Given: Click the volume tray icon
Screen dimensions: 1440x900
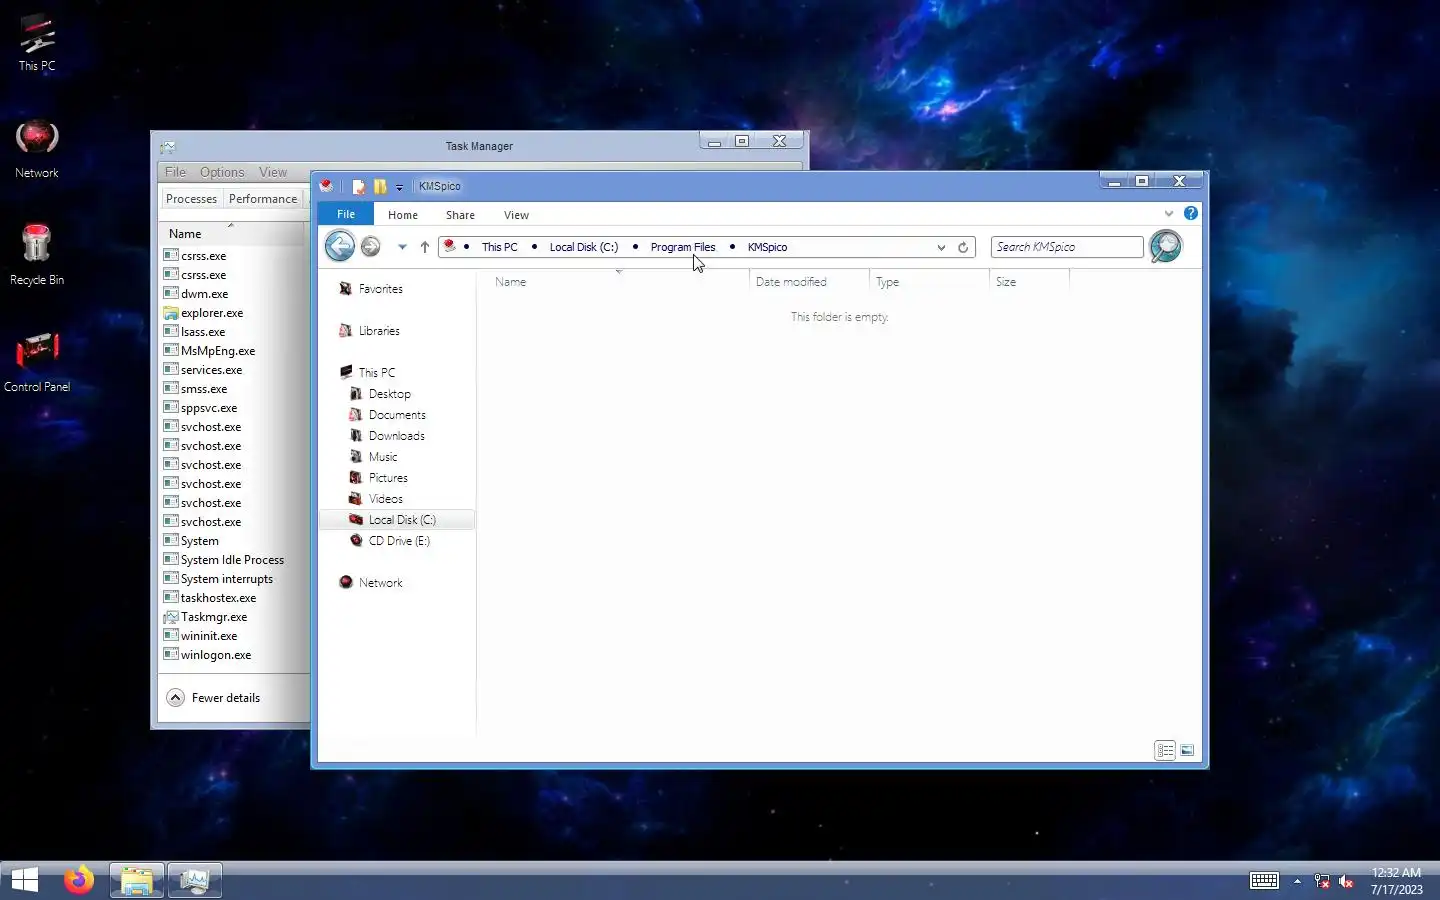Looking at the screenshot, I should coord(1346,881).
